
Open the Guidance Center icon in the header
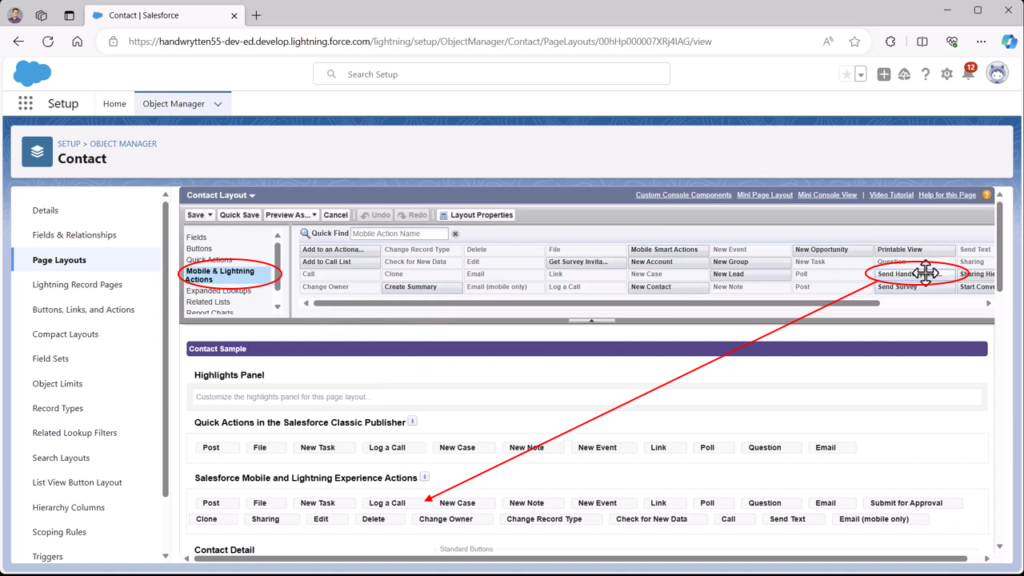(x=905, y=74)
